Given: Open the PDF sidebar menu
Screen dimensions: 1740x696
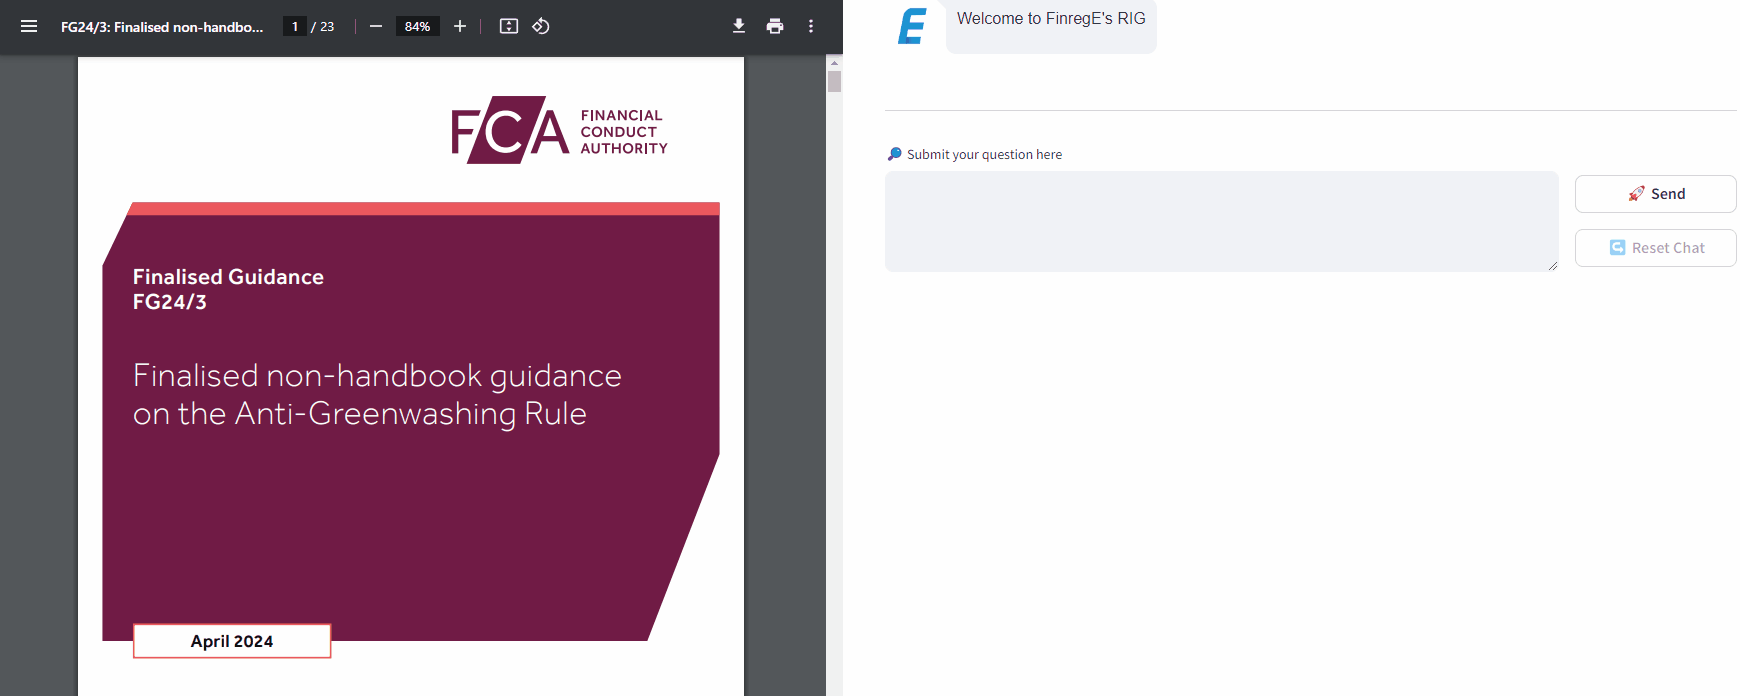Looking at the screenshot, I should pyautogui.click(x=29, y=26).
